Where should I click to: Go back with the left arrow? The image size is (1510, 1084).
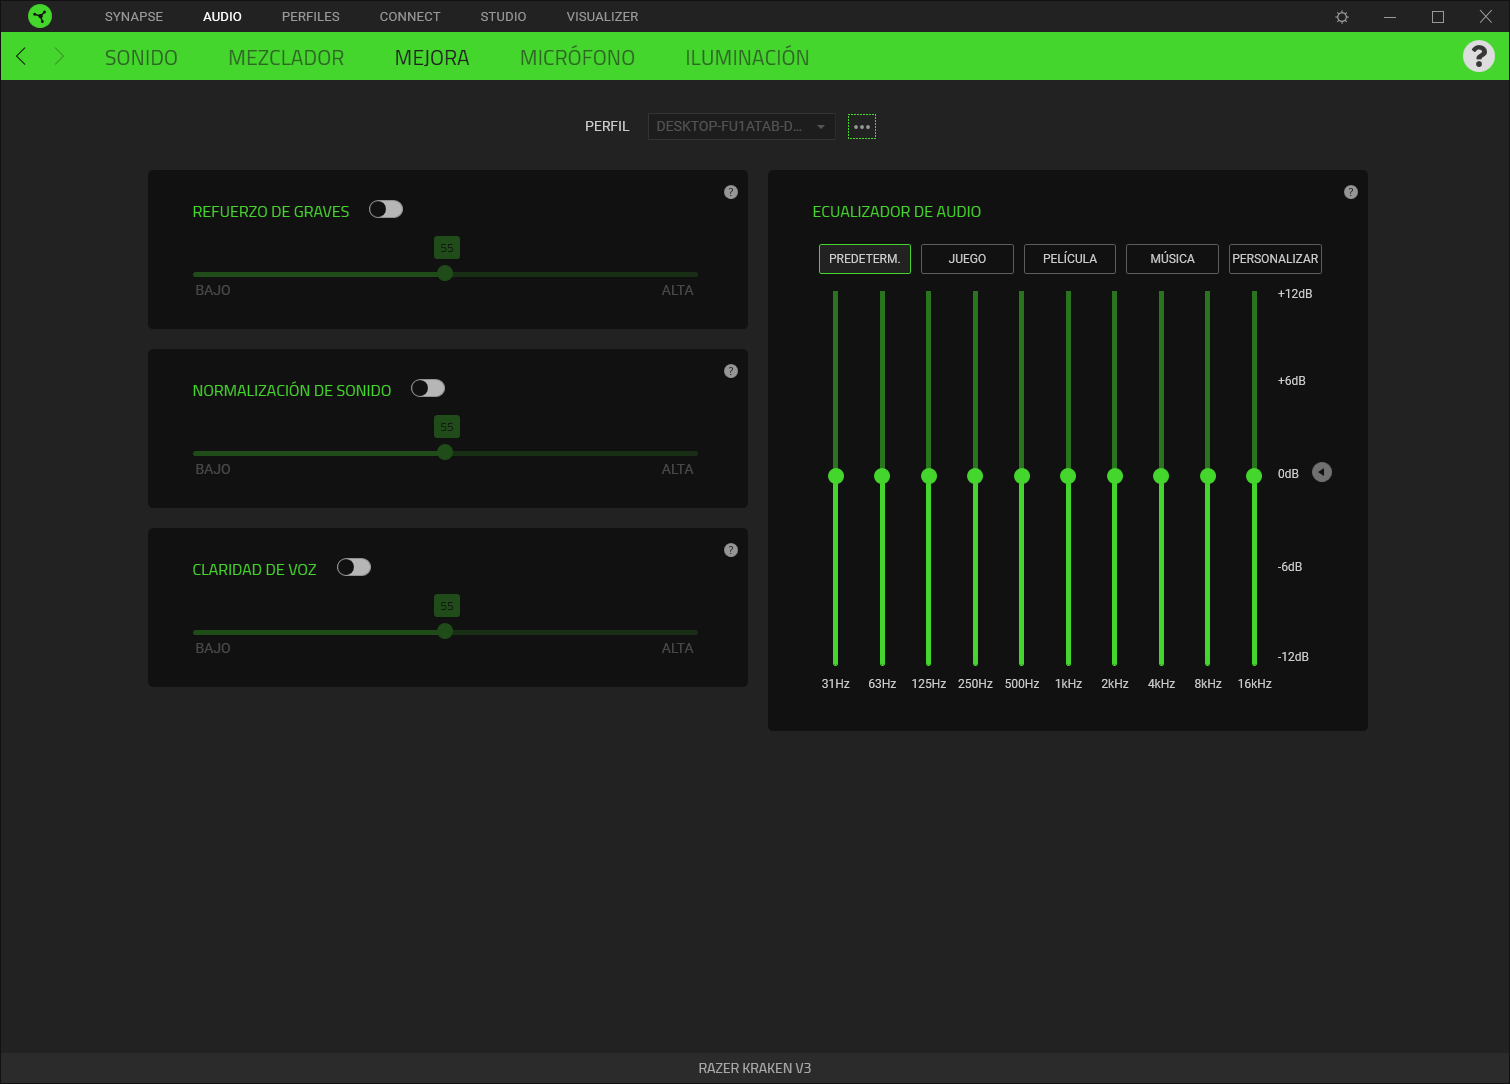pos(21,56)
